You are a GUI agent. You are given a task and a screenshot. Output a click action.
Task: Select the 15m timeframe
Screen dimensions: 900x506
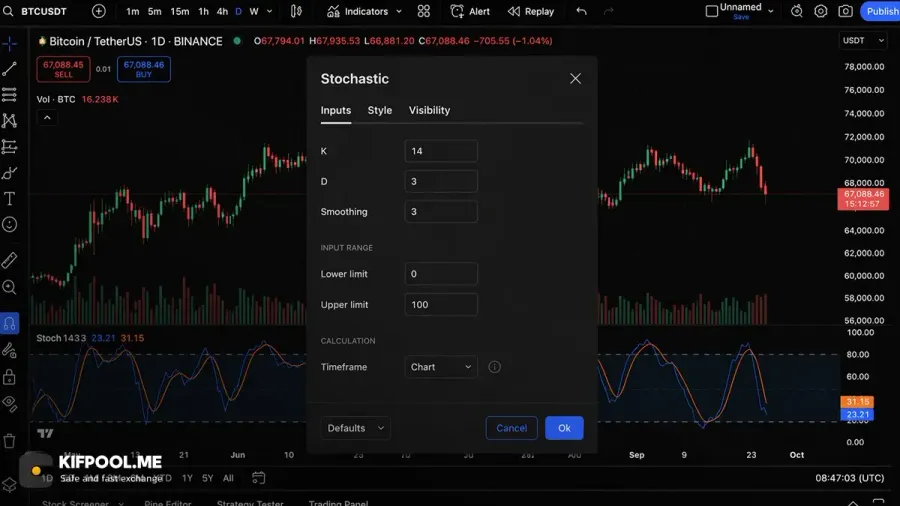pos(180,11)
